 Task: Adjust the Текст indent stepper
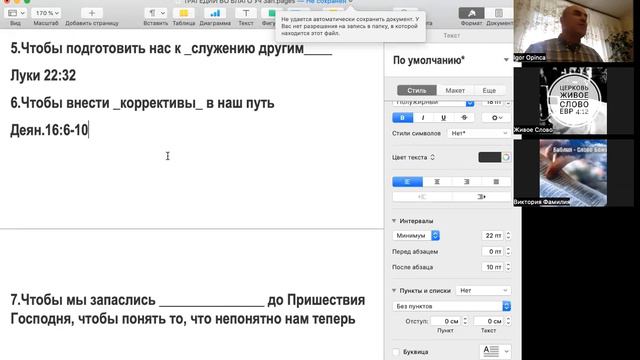click(508, 321)
